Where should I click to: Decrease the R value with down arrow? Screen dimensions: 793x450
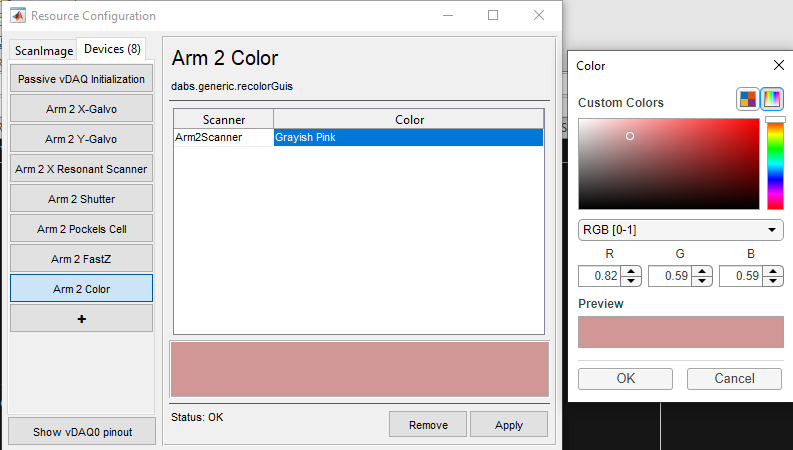(631, 281)
